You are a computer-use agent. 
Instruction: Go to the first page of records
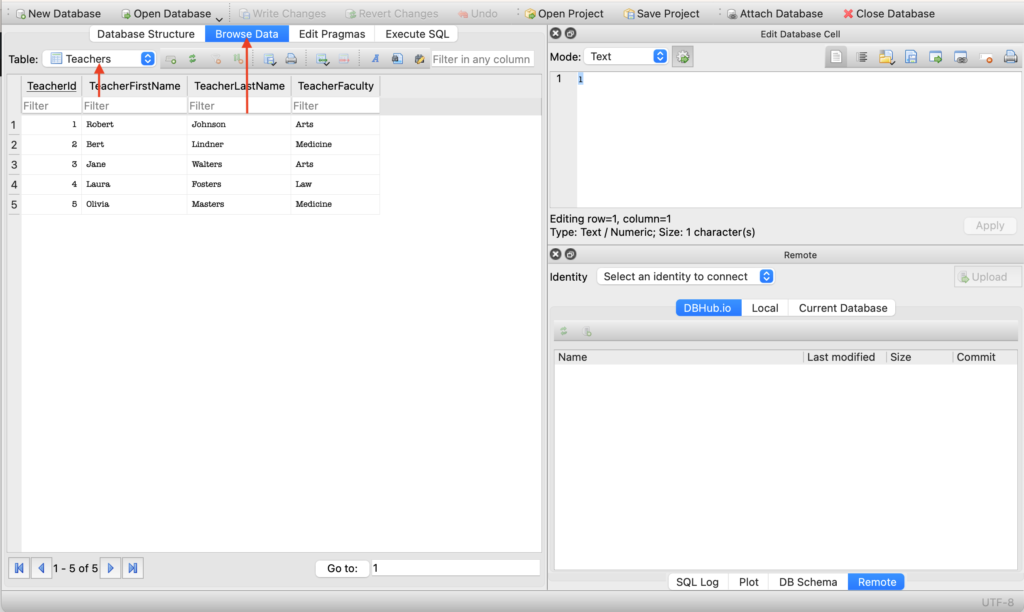[x=19, y=568]
